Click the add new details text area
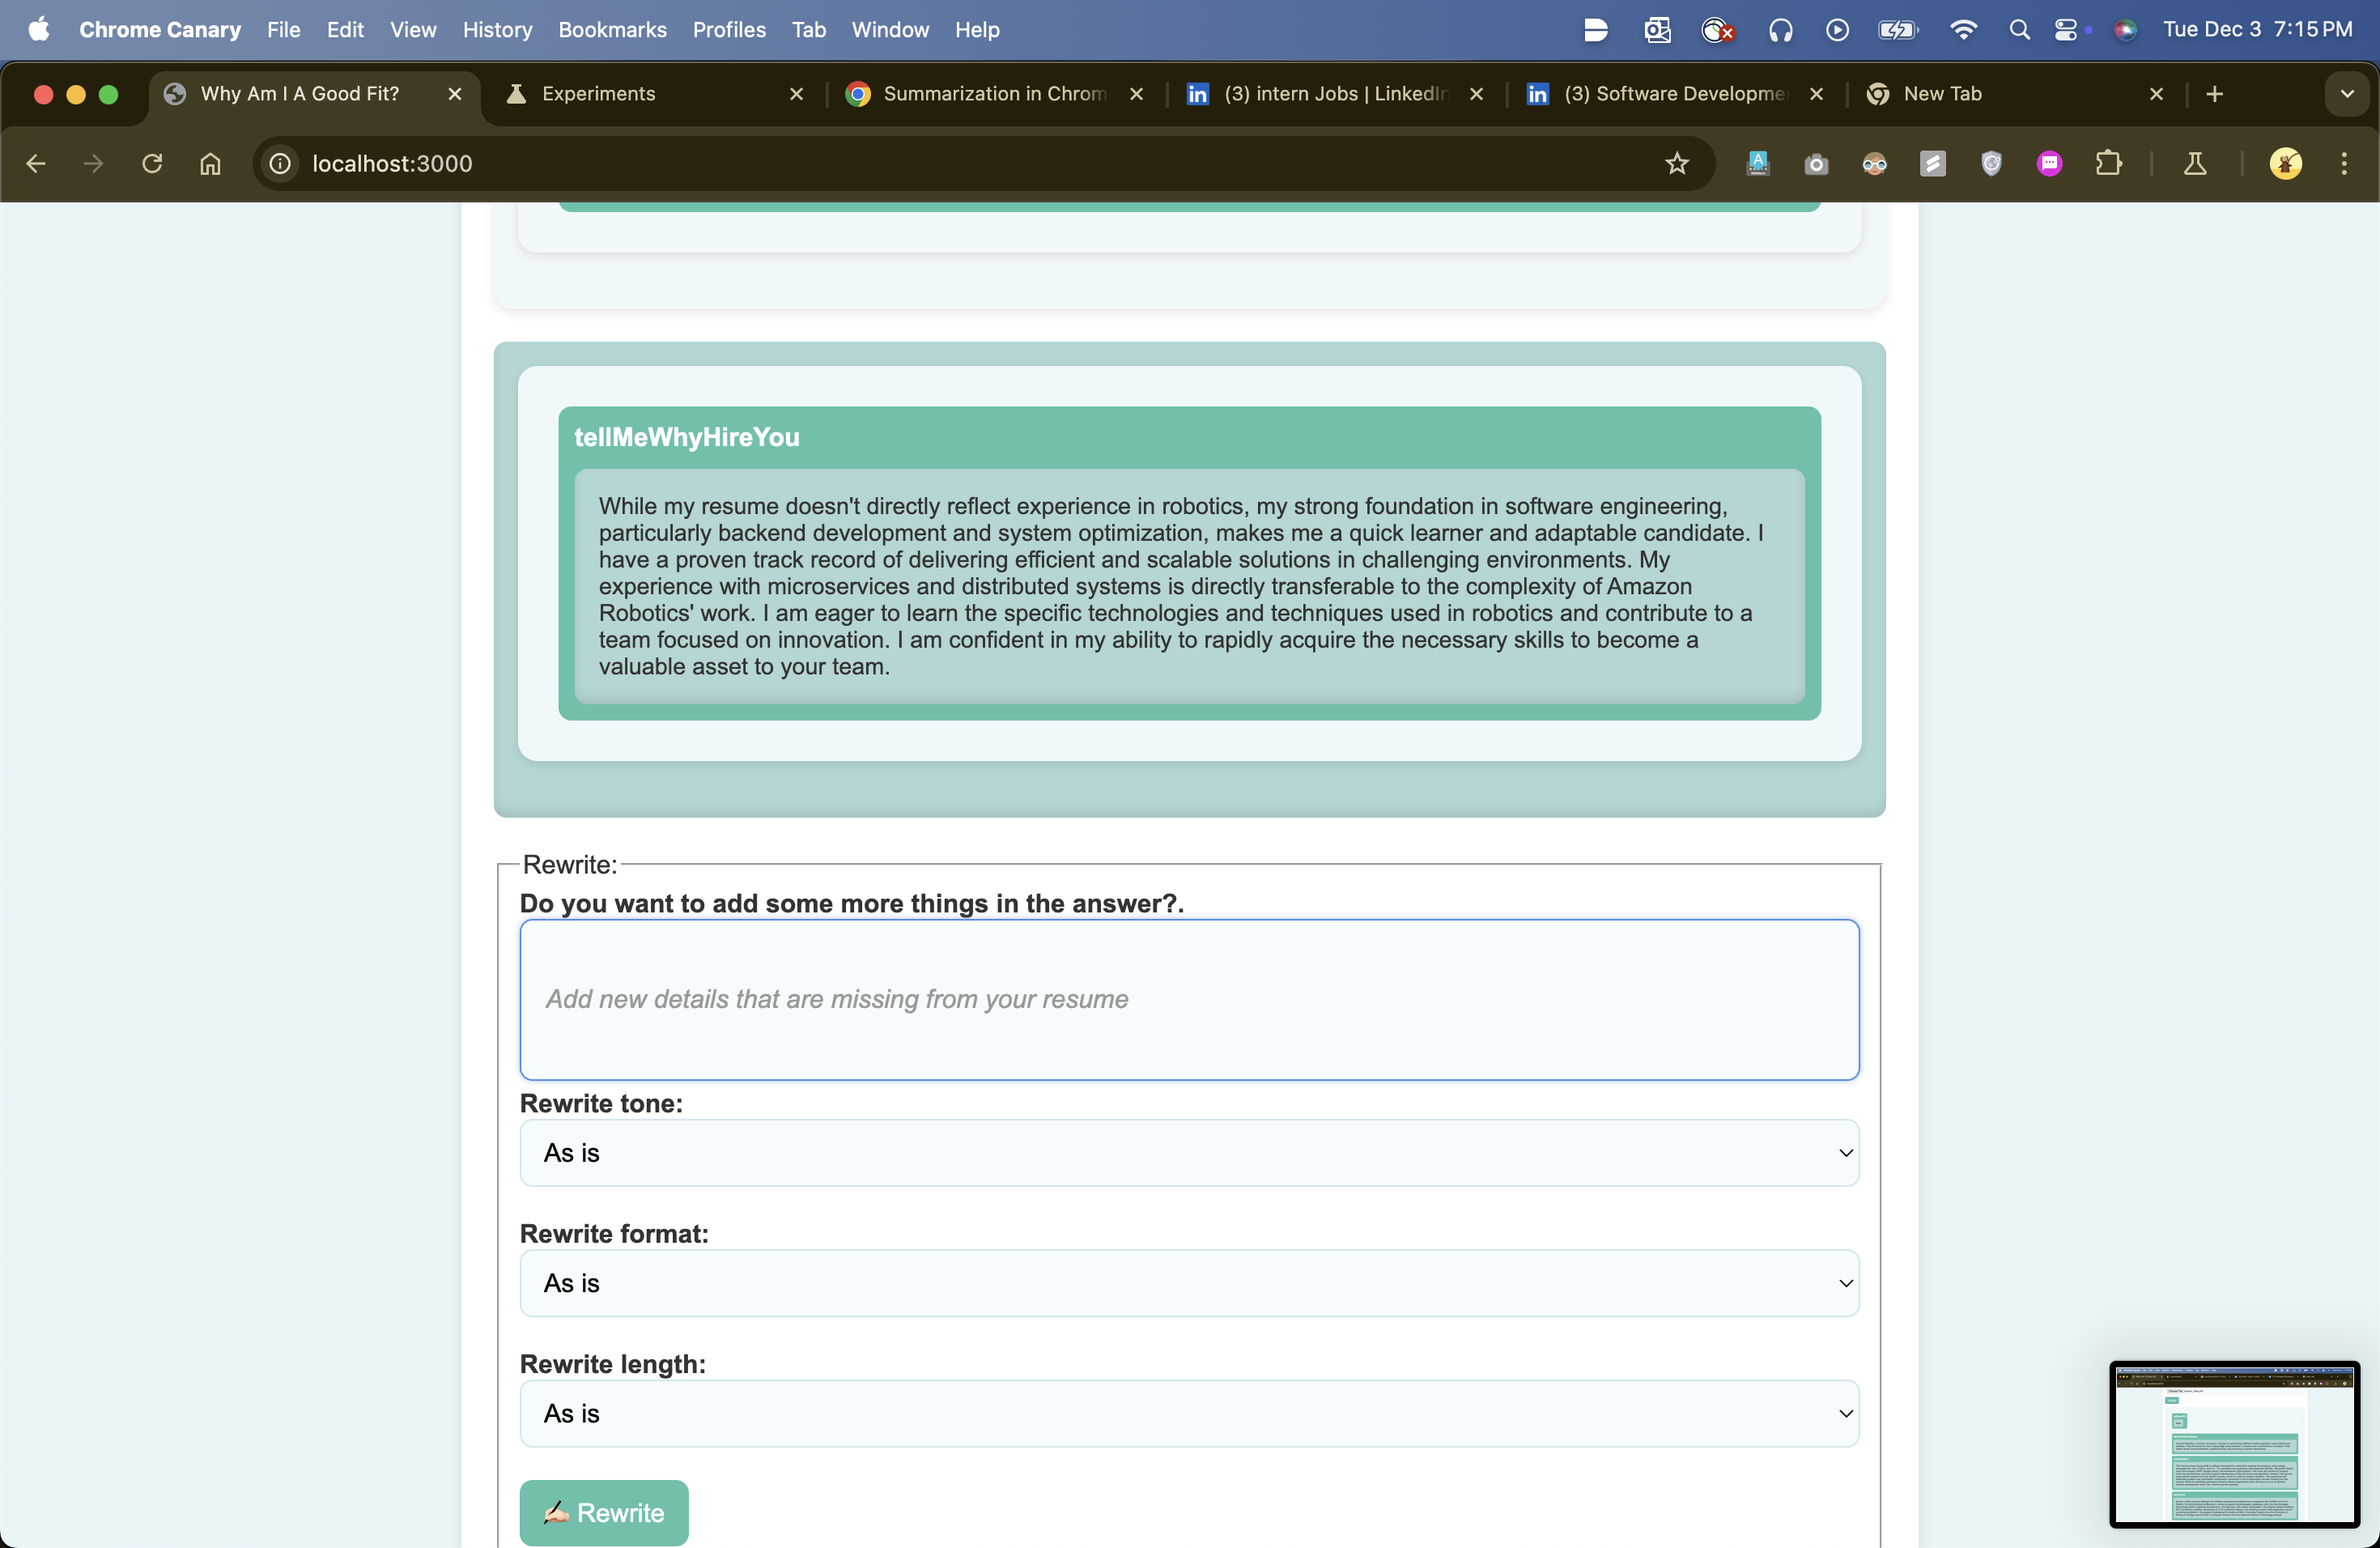2380x1548 pixels. click(x=1188, y=999)
